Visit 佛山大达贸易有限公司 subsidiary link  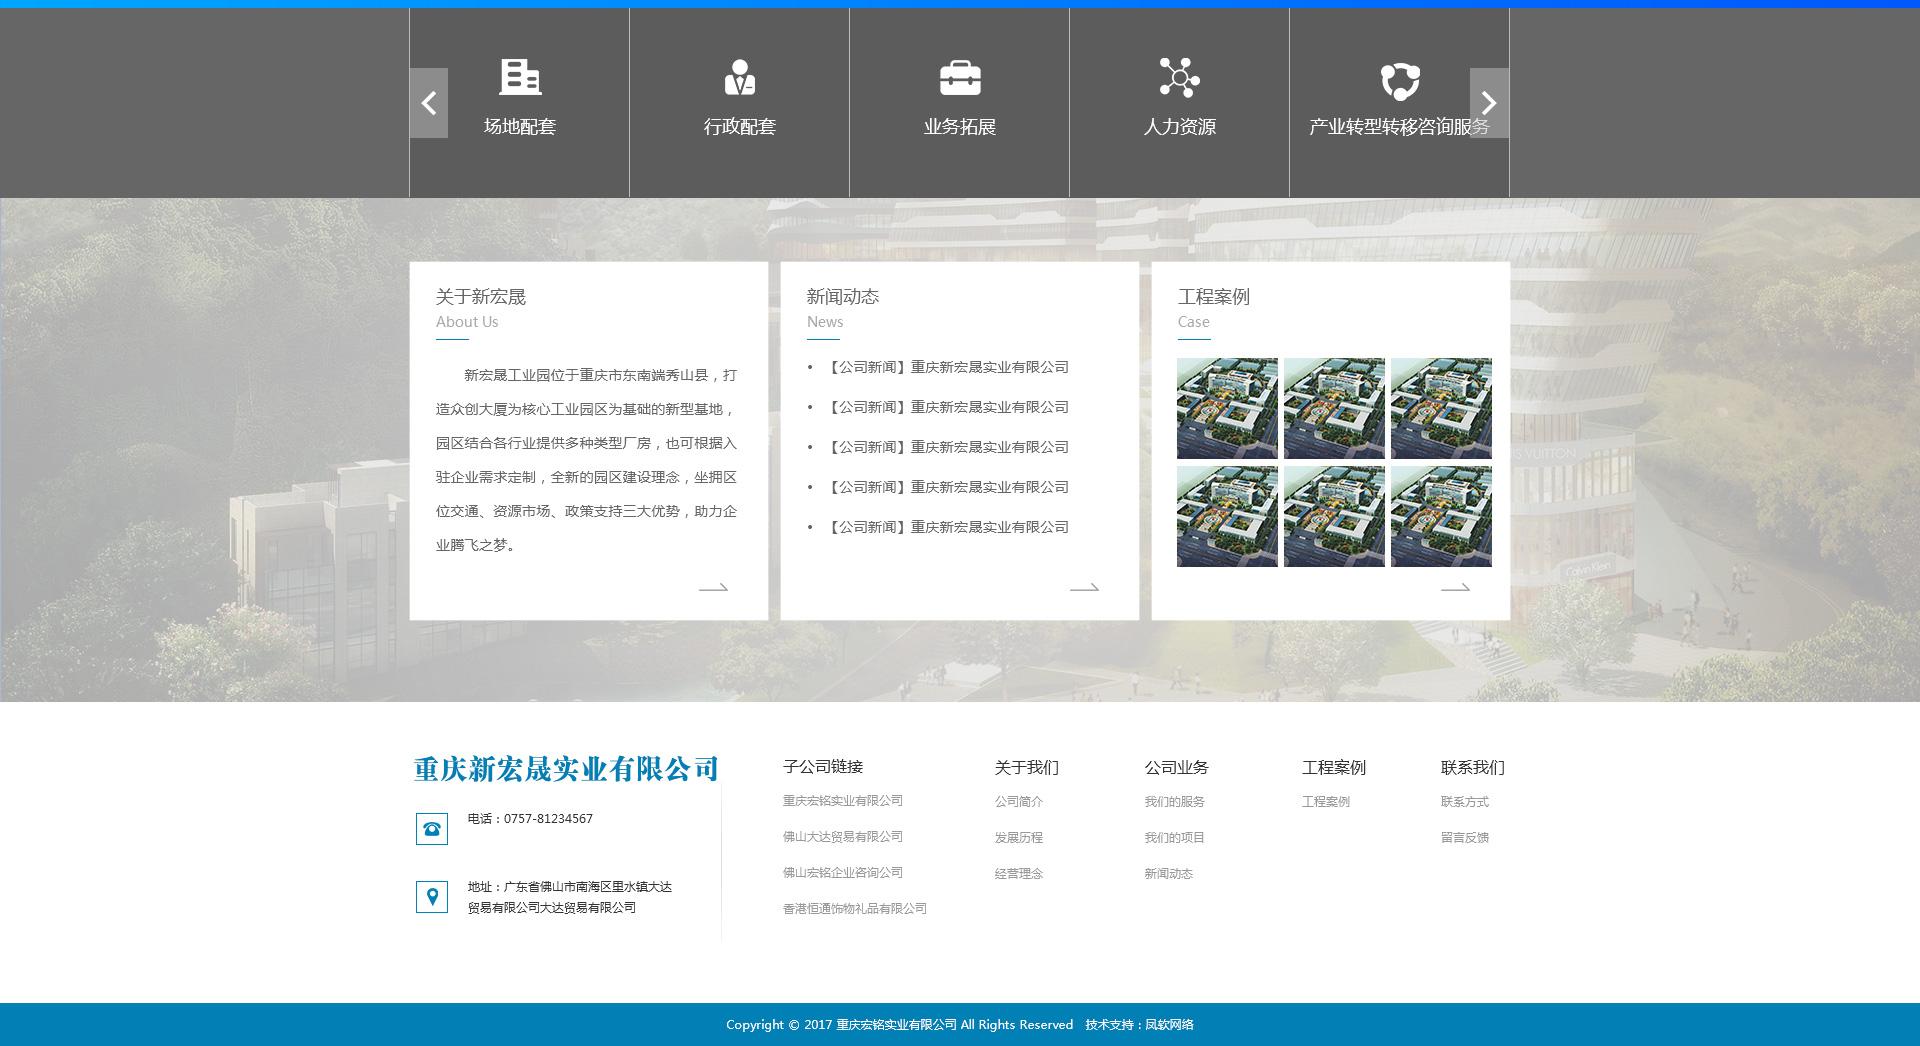842,837
